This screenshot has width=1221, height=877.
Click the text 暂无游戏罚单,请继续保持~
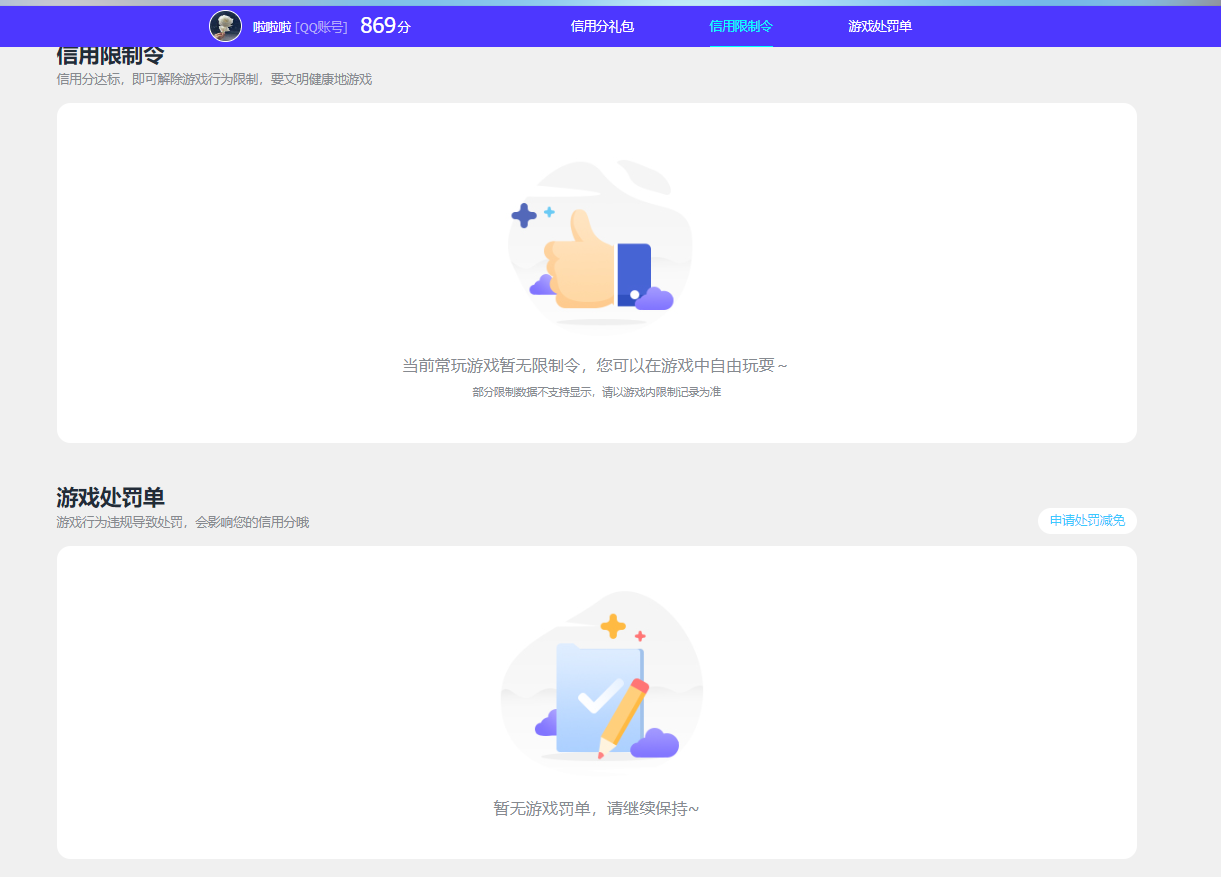click(596, 808)
